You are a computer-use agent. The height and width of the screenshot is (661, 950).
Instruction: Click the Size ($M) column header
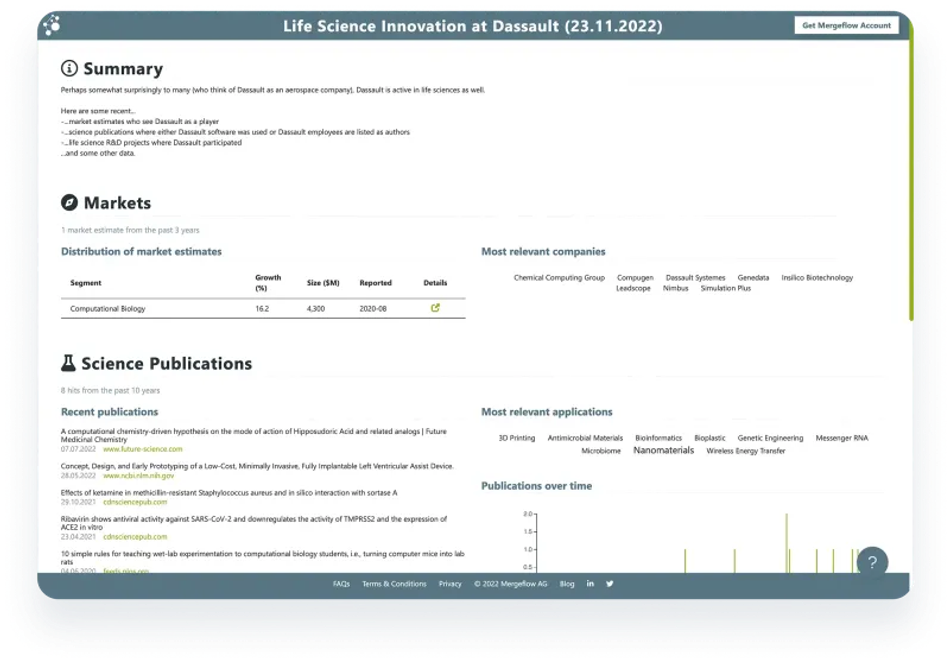coord(323,283)
